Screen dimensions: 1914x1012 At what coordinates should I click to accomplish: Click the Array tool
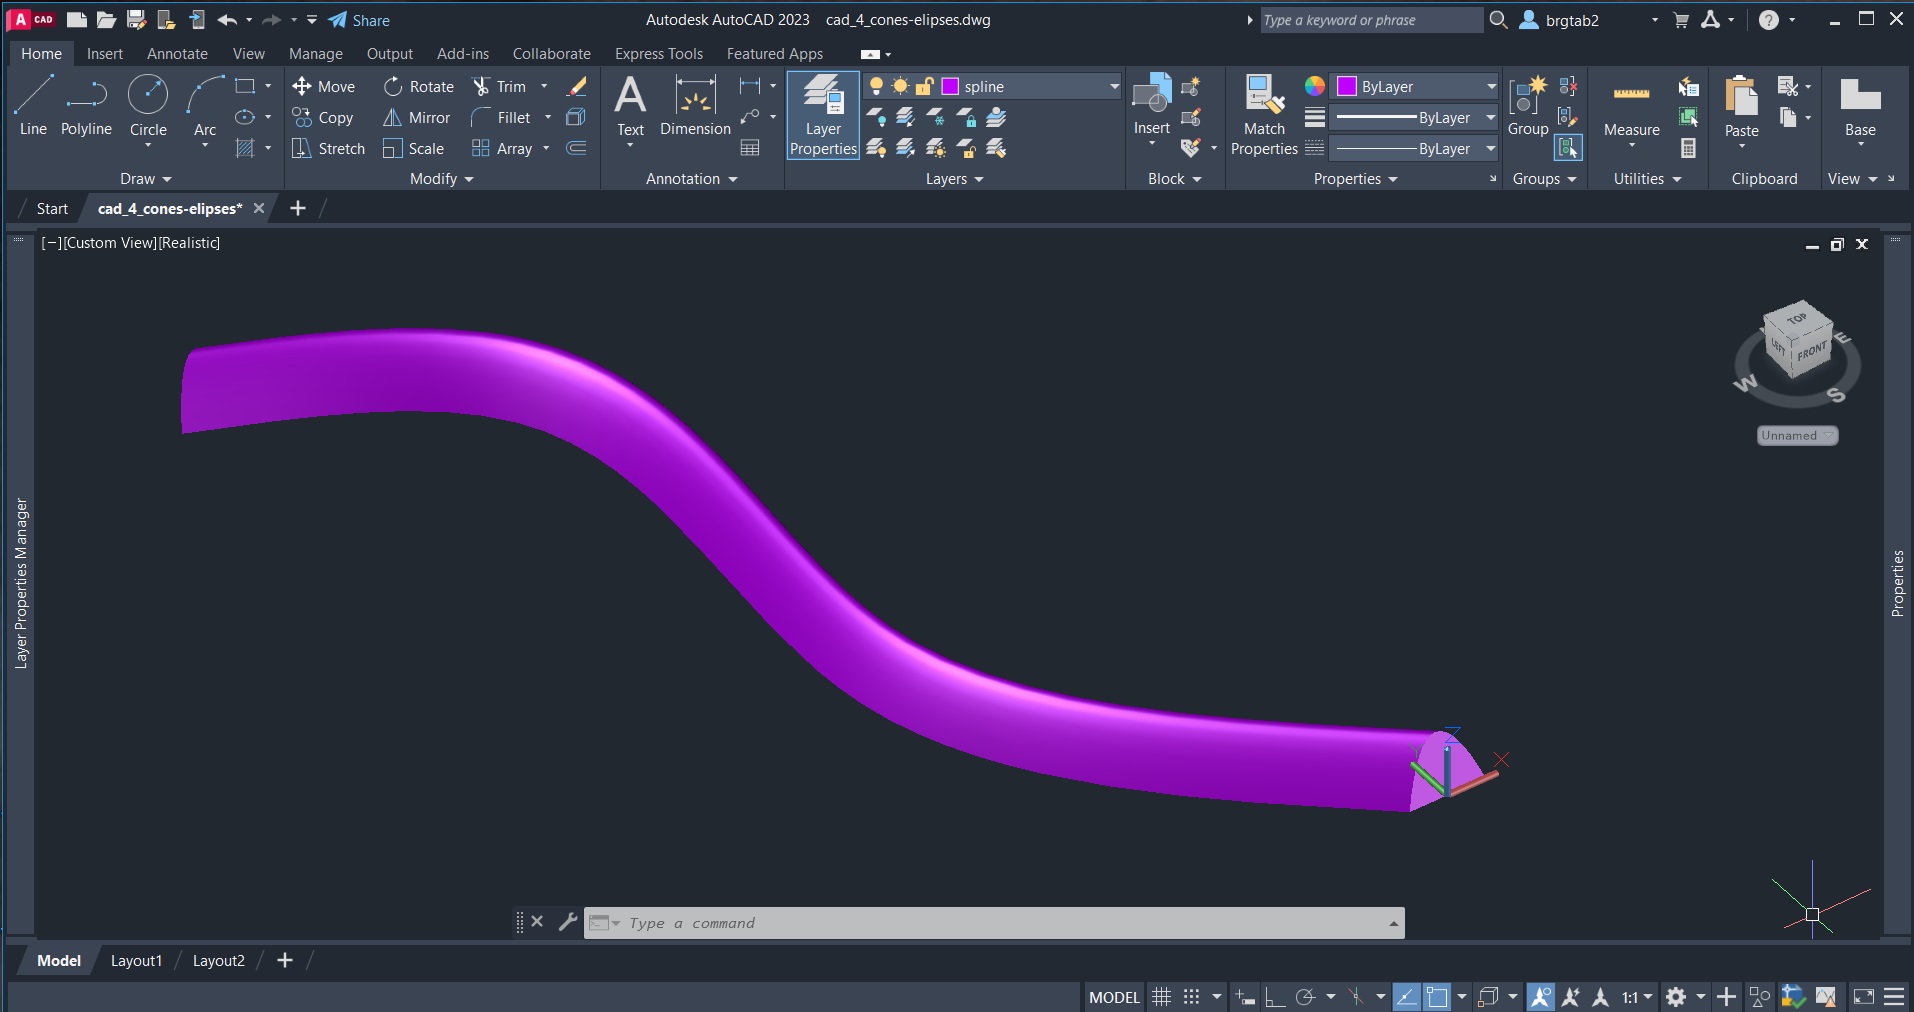[502, 149]
